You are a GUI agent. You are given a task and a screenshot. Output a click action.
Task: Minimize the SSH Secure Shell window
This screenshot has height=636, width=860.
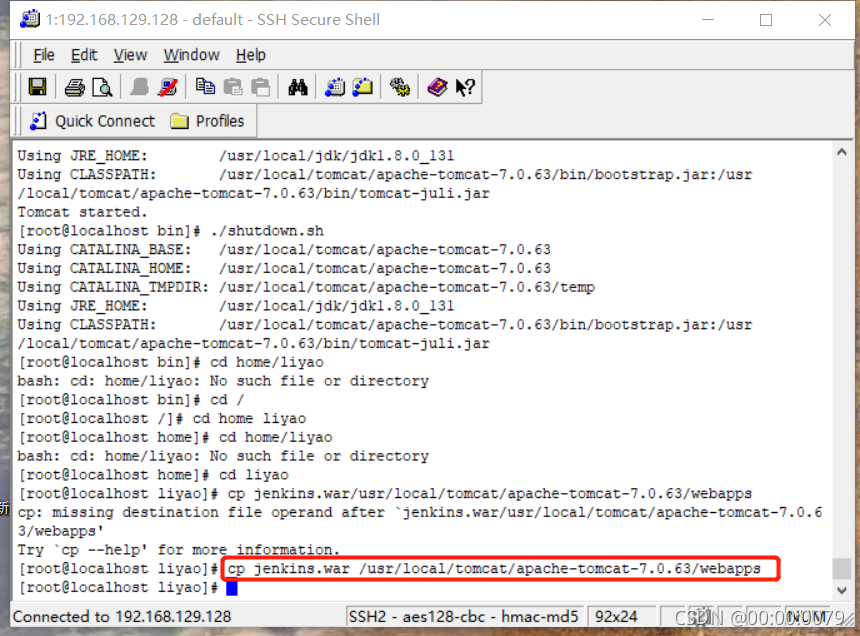pyautogui.click(x=708, y=20)
